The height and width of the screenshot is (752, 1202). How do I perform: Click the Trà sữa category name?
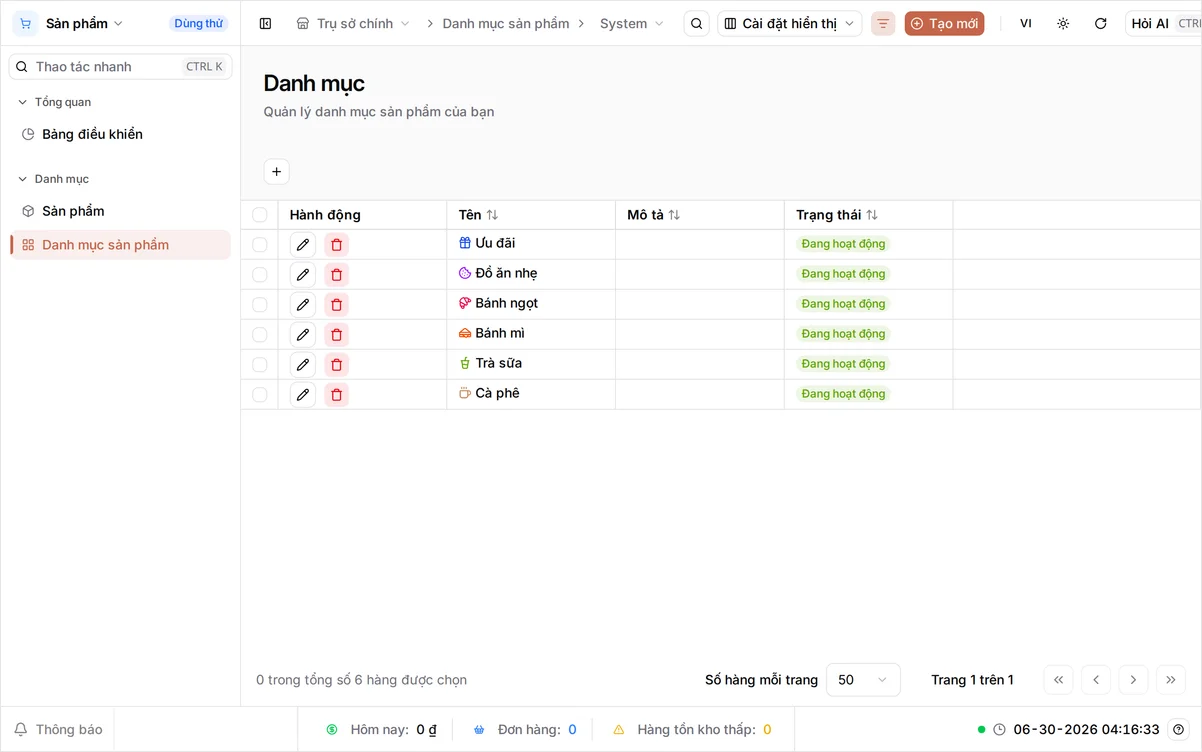(498, 363)
